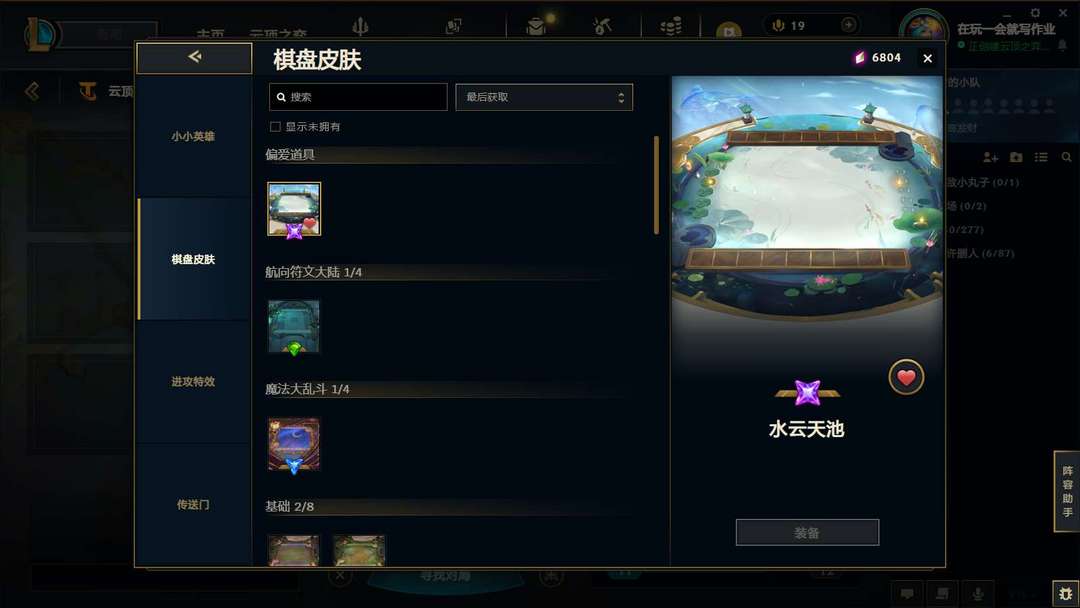Select the 航向符文大陆 board skin thumbnail
Image resolution: width=1080 pixels, height=608 pixels.
pyautogui.click(x=294, y=326)
